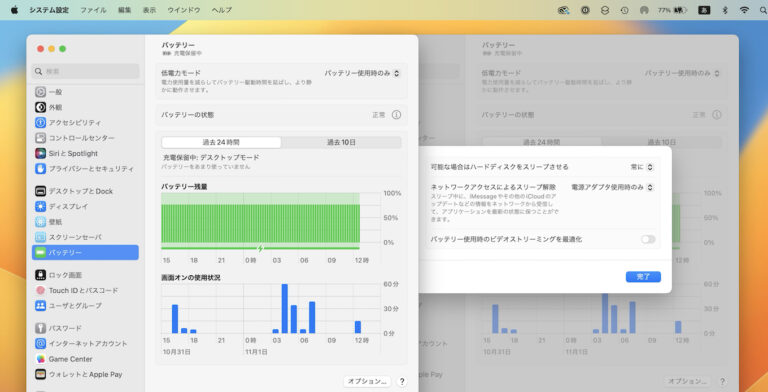Click the input source icon in menu bar
This screenshot has height=392, width=768.
pyautogui.click(x=704, y=10)
